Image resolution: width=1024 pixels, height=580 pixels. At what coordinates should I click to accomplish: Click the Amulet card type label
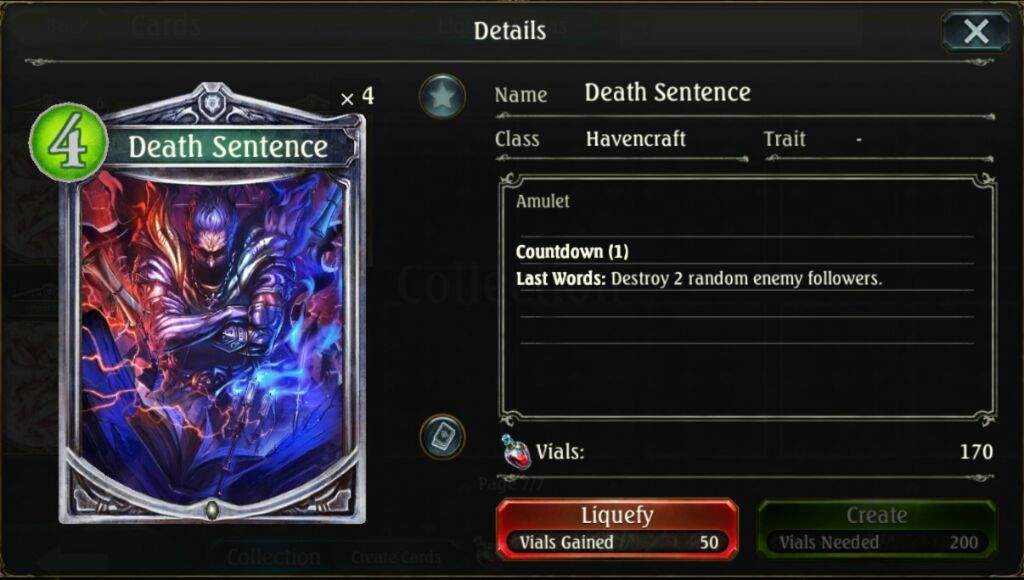[543, 201]
